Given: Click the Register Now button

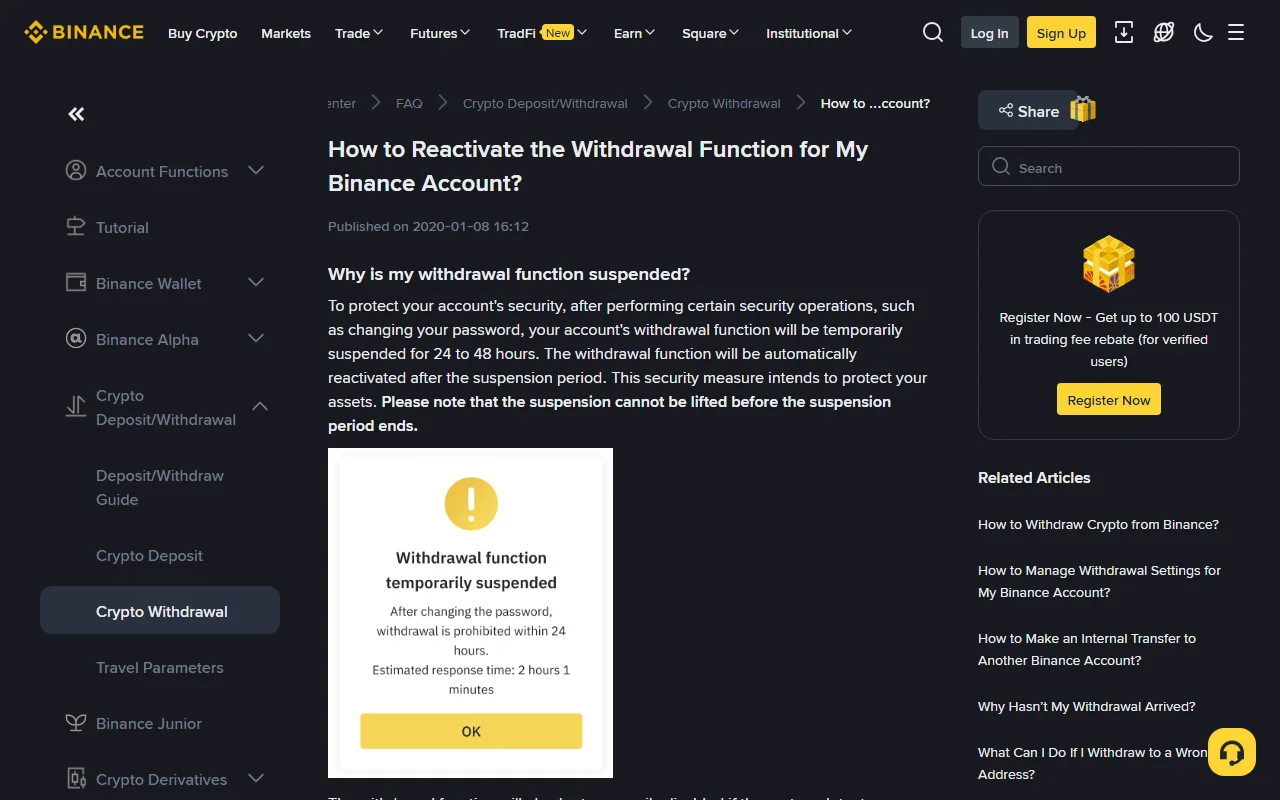Looking at the screenshot, I should coord(1109,400).
